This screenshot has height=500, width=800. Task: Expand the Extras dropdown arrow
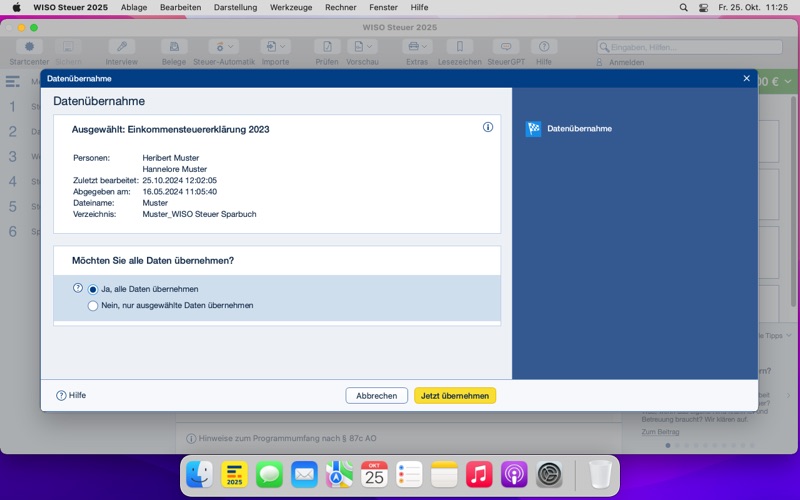pos(424,47)
